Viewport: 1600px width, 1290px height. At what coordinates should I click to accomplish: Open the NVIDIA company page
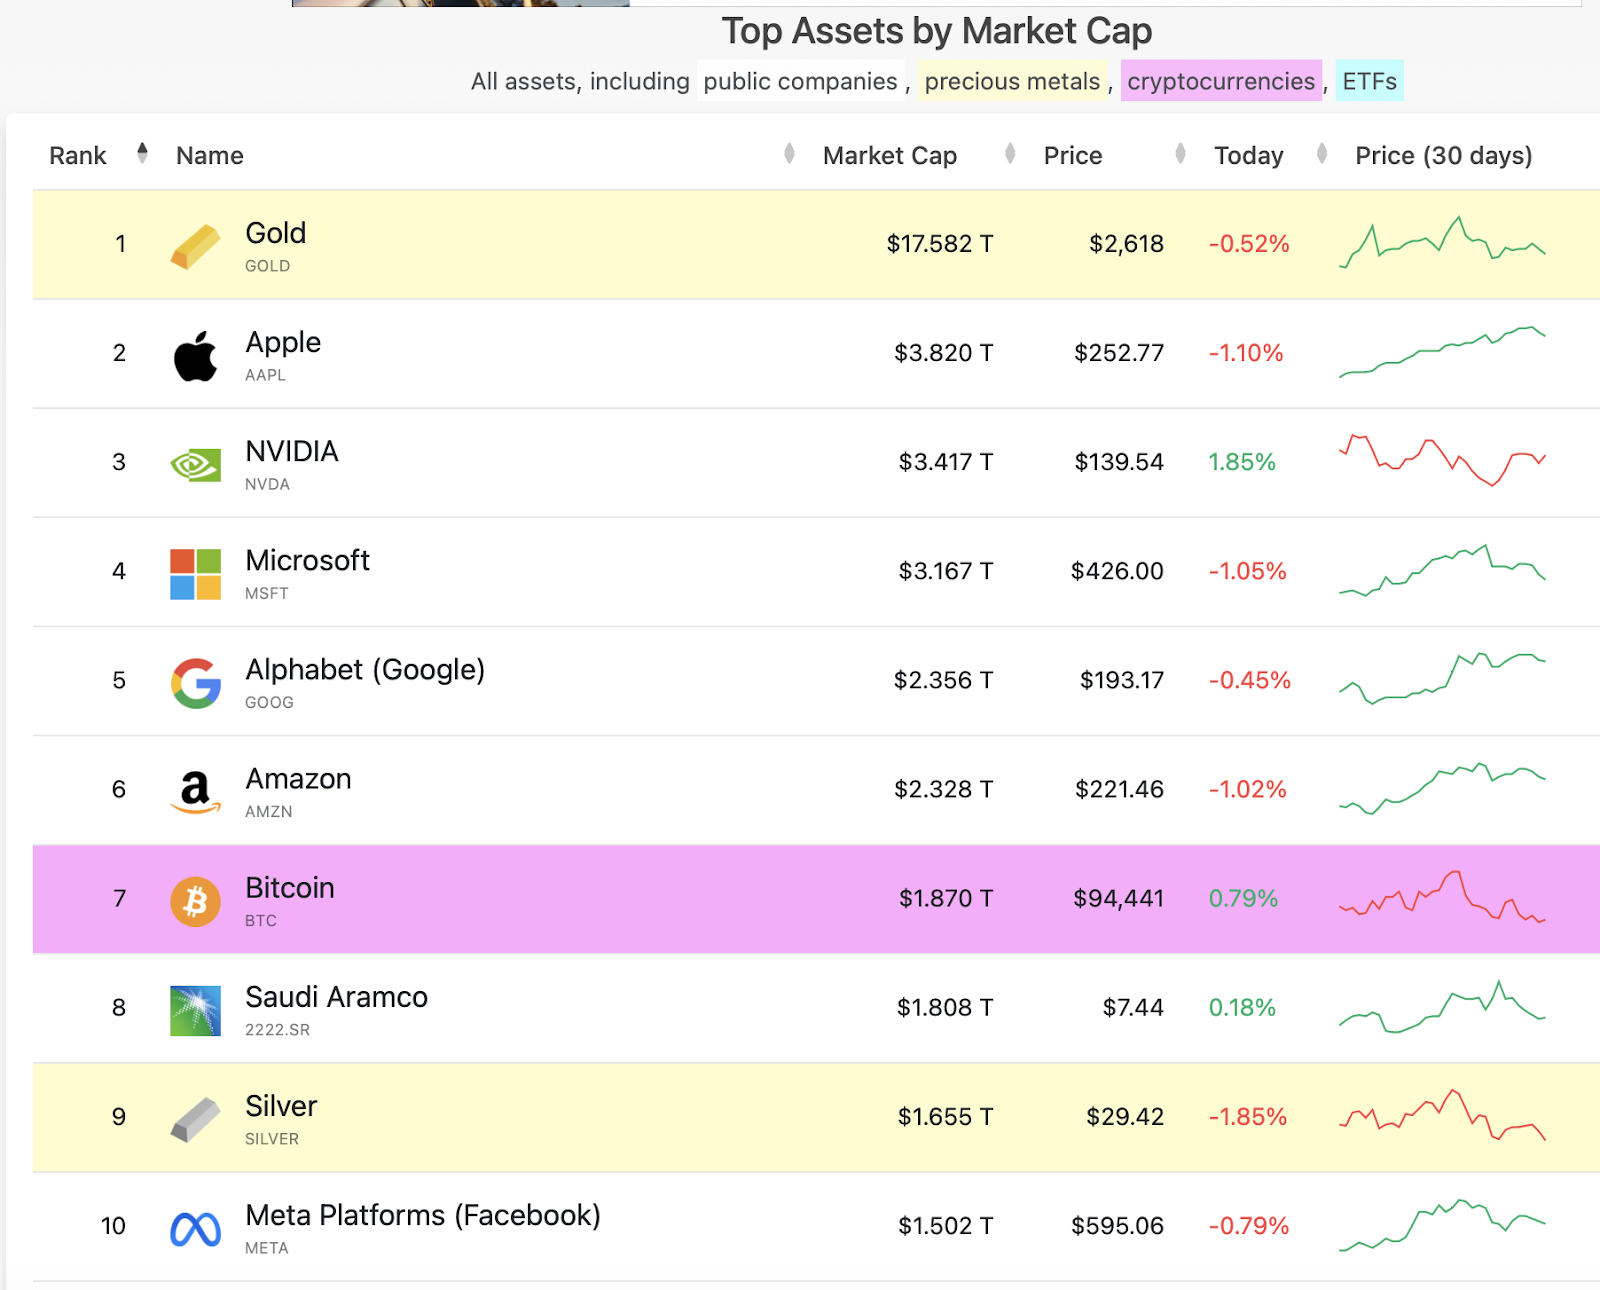[292, 451]
